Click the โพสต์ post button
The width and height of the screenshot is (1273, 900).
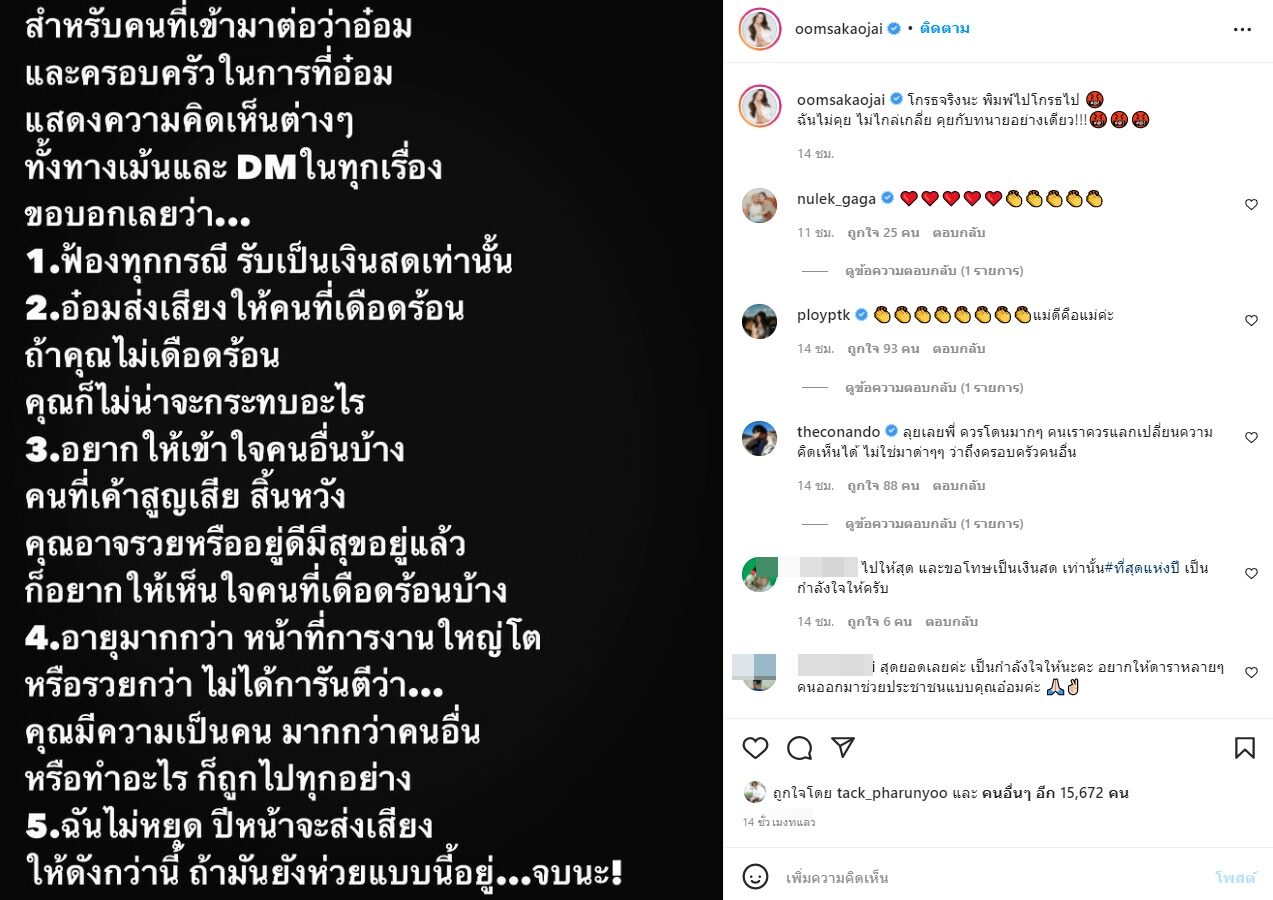click(x=1235, y=877)
